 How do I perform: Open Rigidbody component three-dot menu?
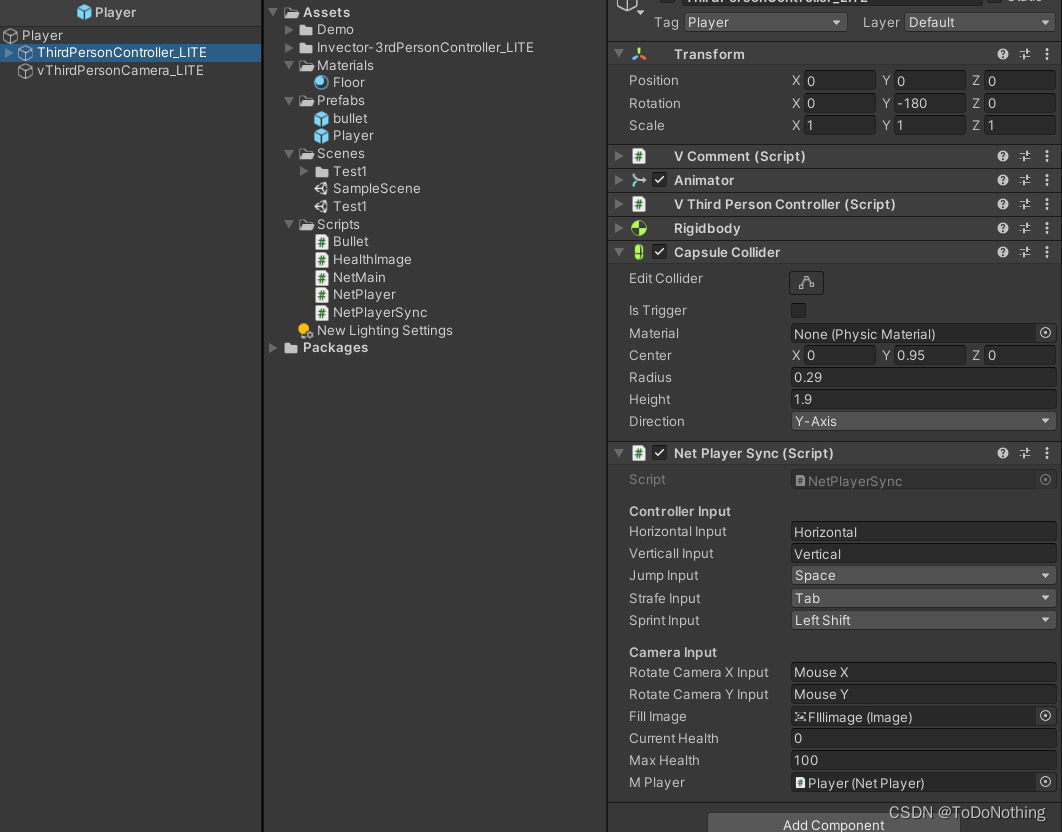(x=1047, y=228)
